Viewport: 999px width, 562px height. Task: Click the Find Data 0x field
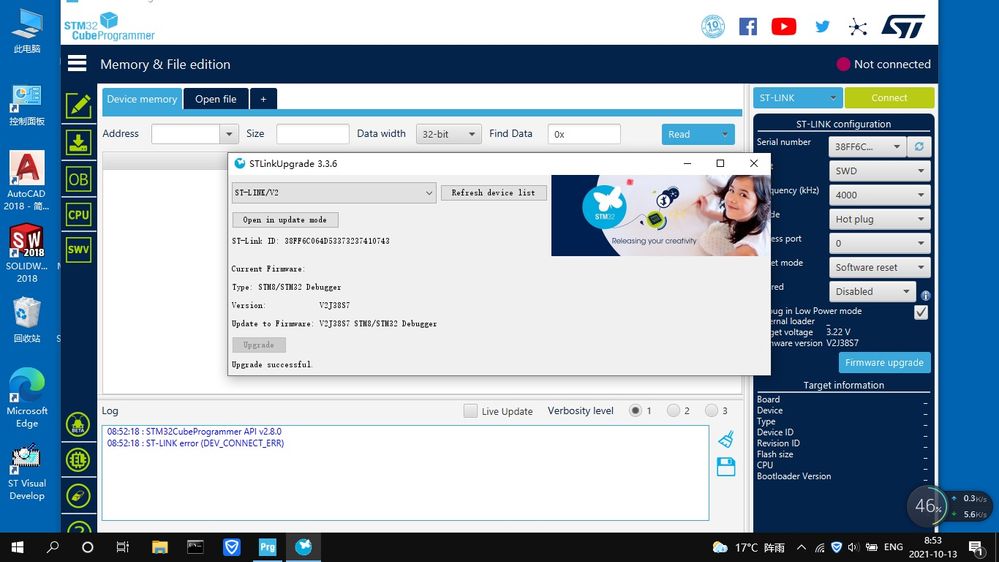click(x=584, y=134)
